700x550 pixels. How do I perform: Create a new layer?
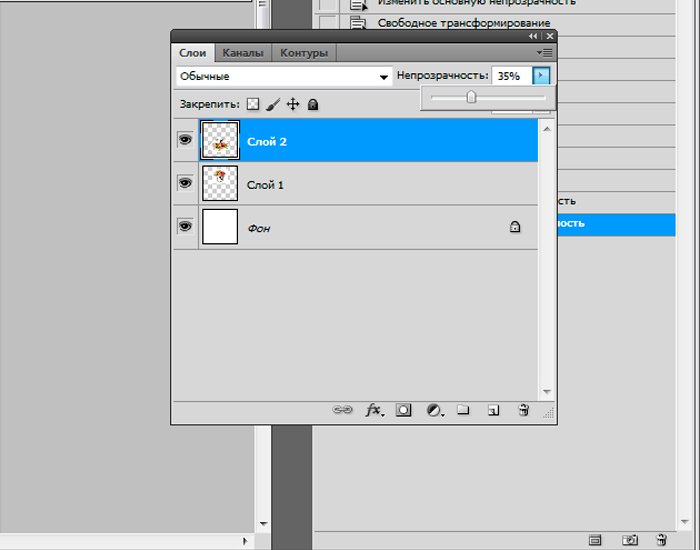[x=492, y=410]
